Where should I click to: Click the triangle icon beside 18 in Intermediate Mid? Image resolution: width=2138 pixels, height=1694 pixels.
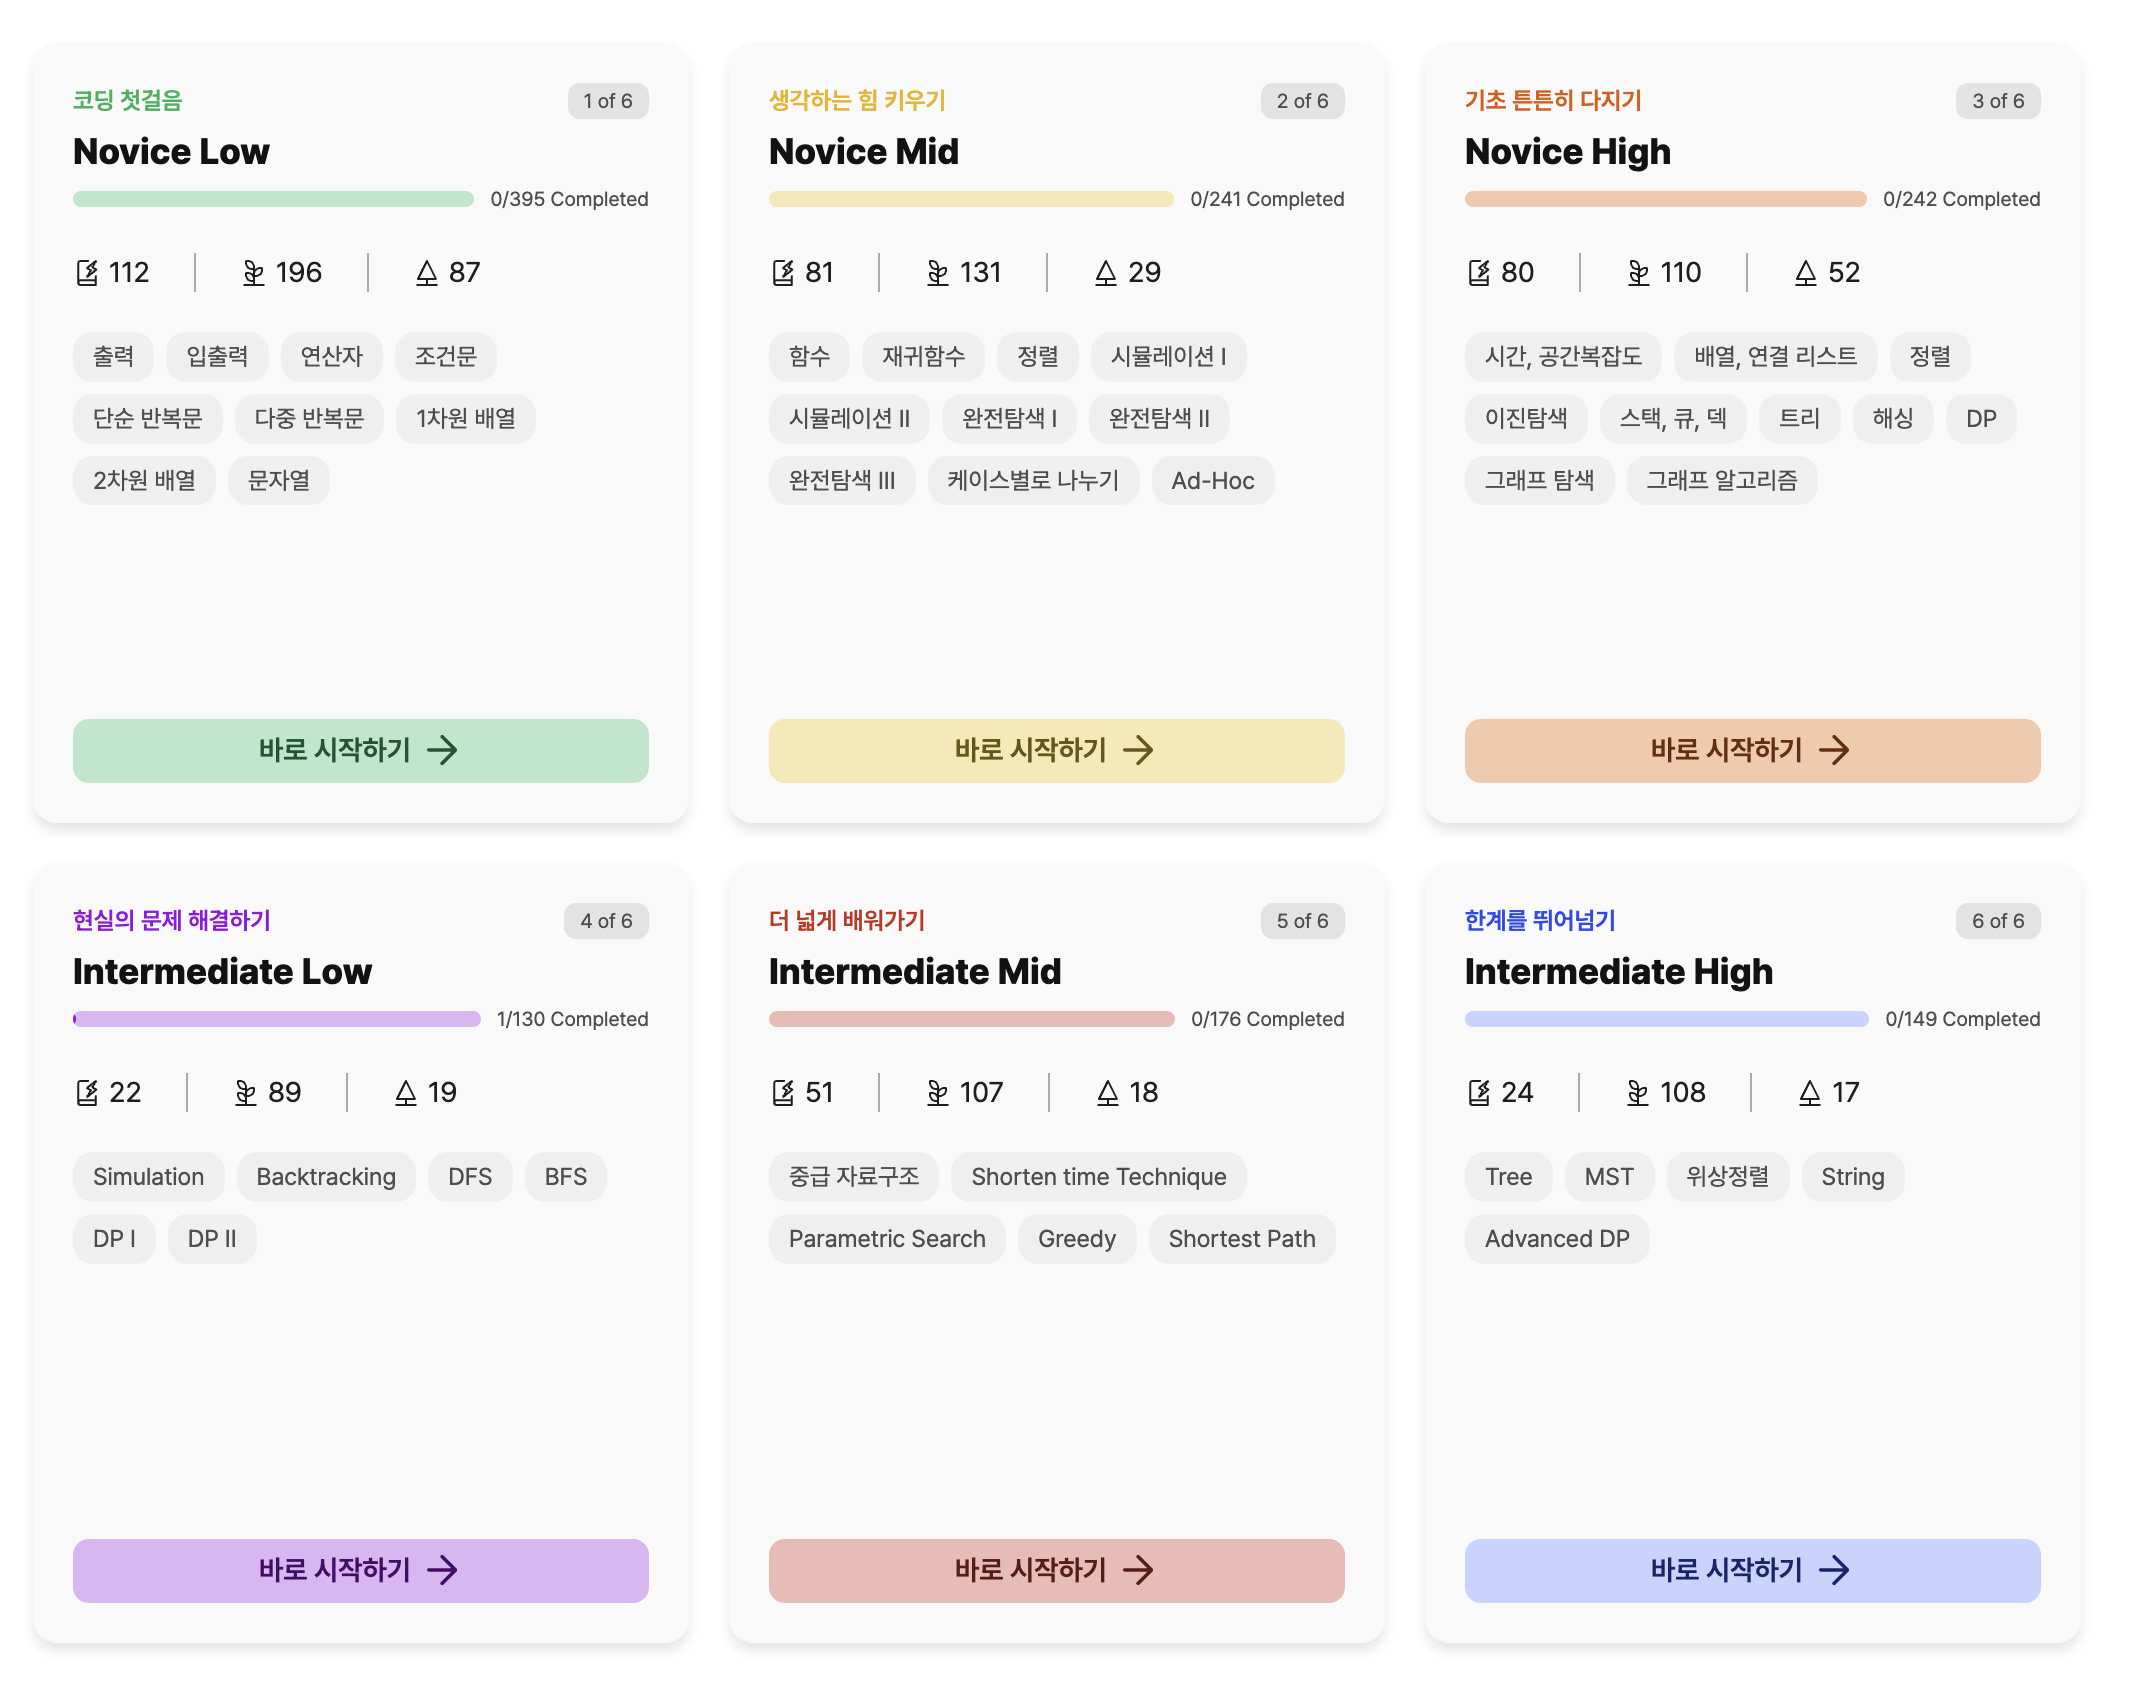(x=1107, y=1093)
